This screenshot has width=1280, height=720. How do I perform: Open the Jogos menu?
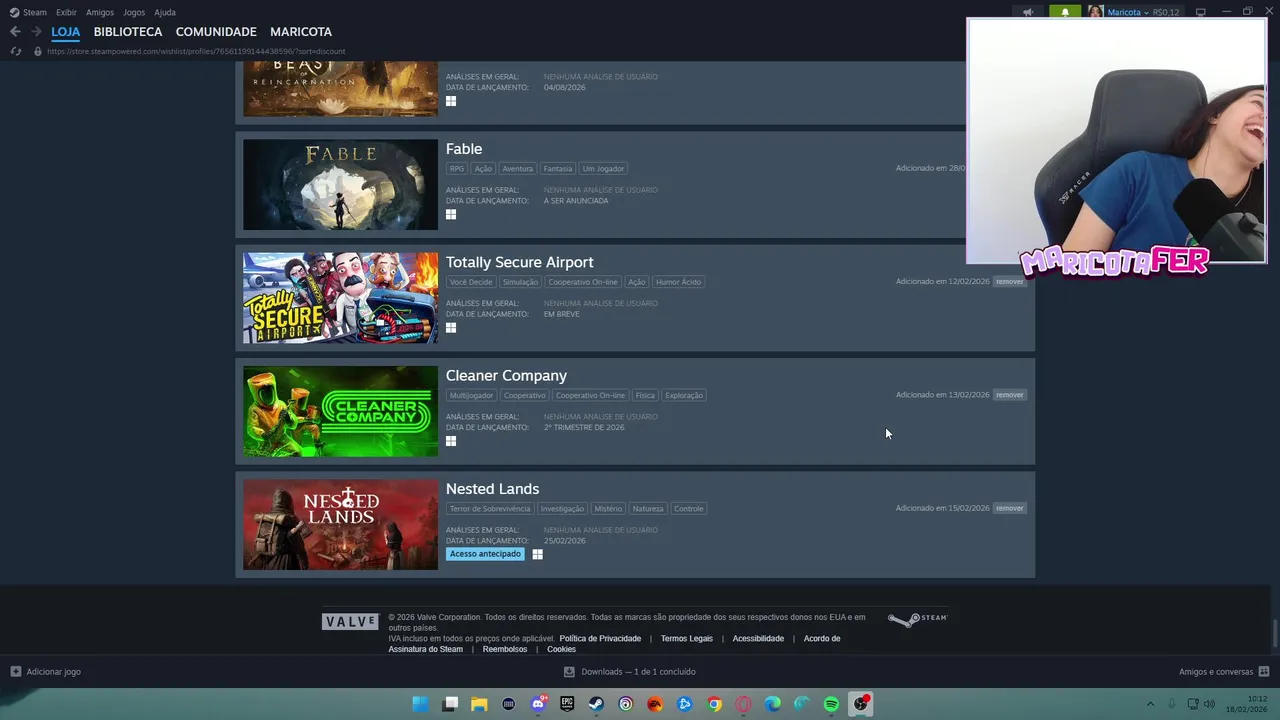pos(134,12)
